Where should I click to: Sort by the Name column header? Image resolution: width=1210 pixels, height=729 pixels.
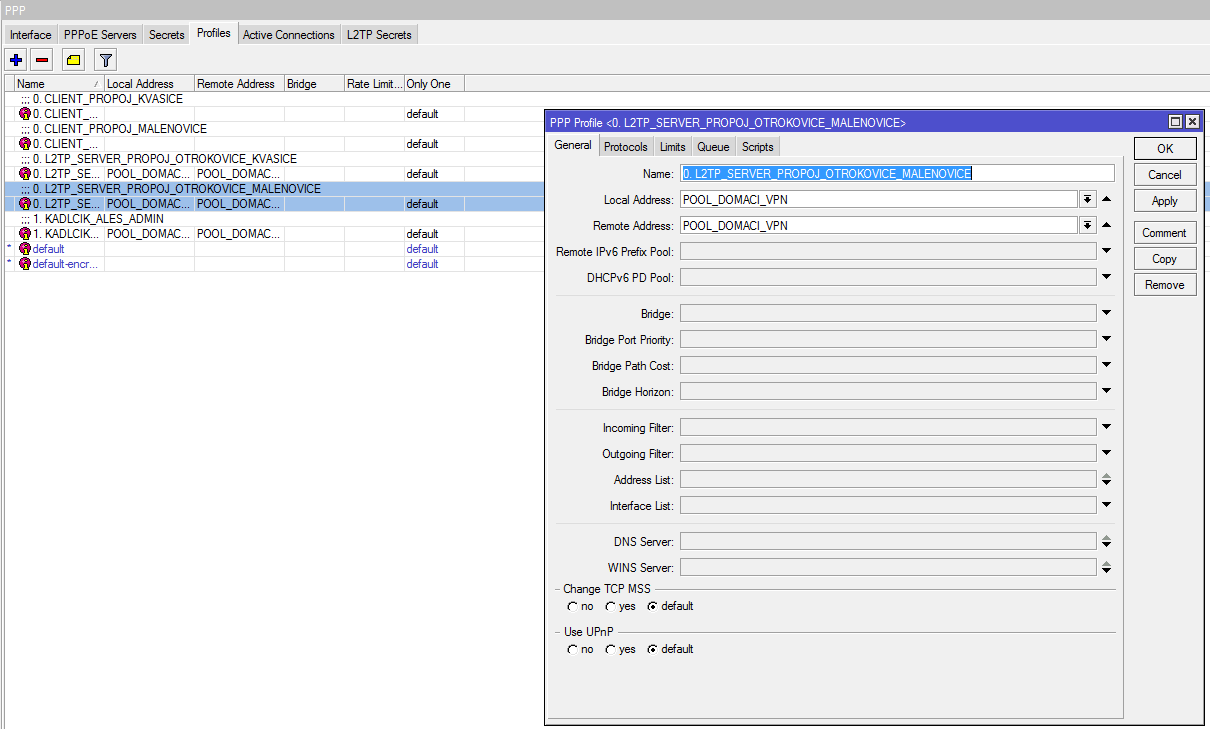(x=59, y=84)
